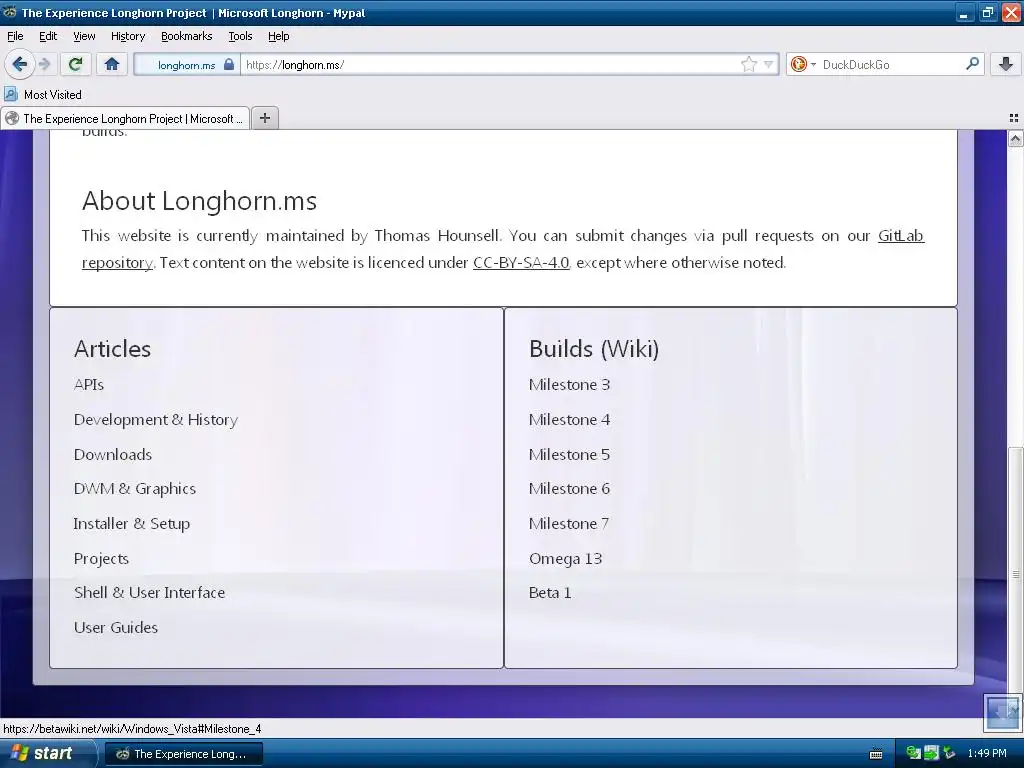Select The Experience Long... taskbar button
Screen dimensions: 1024x768
pos(184,754)
